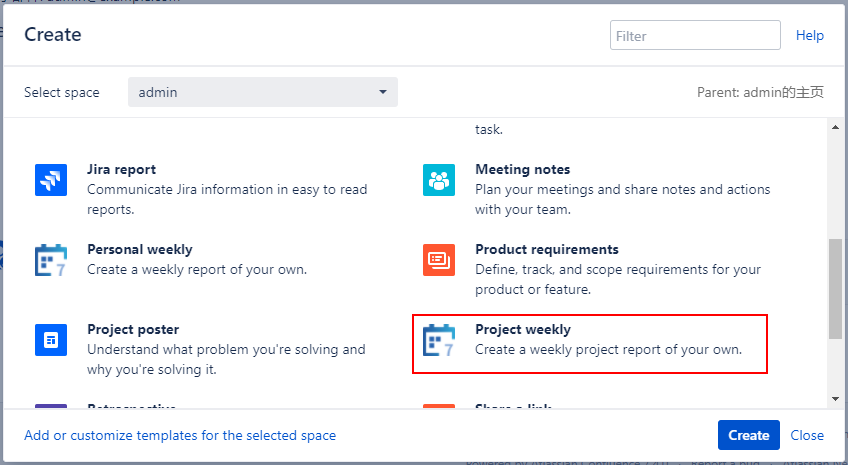The height and width of the screenshot is (465, 848).
Task: Click the Close link in the dialog
Action: click(807, 435)
